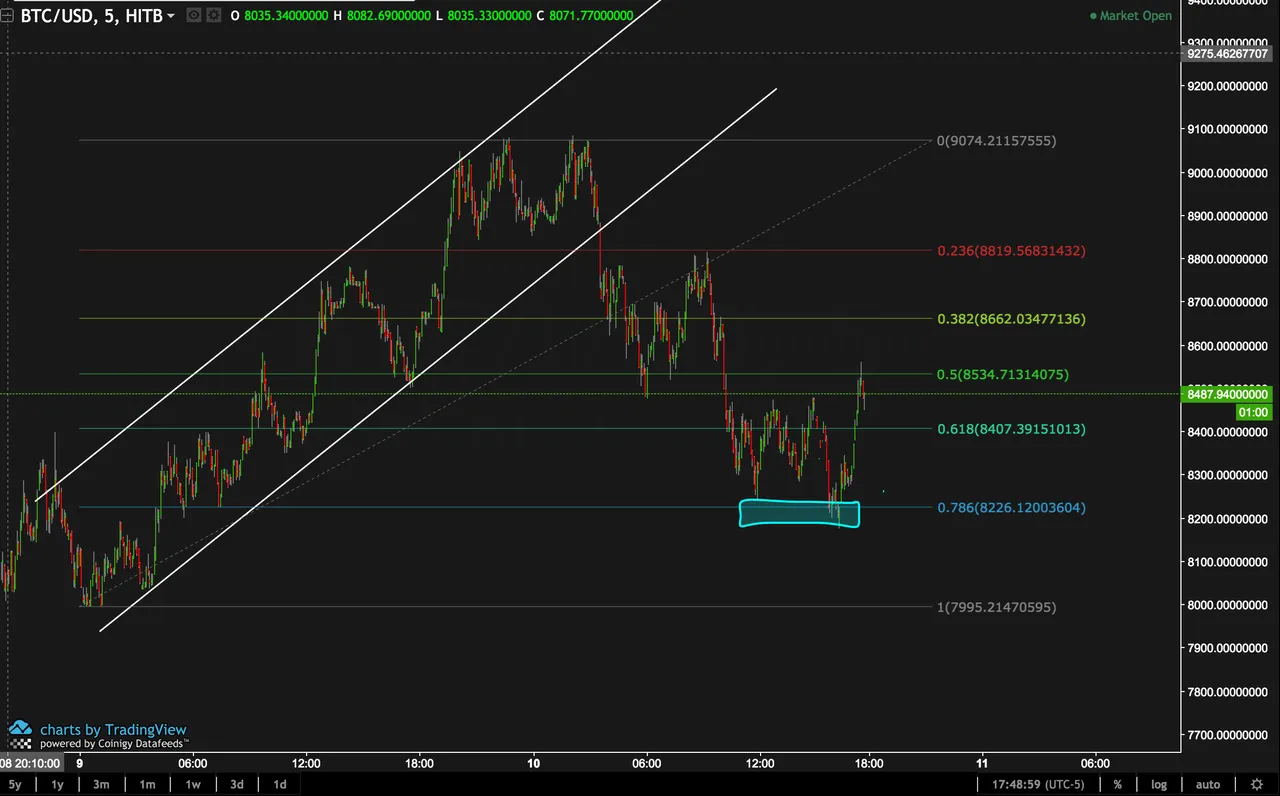Viewport: 1280px width, 796px height.
Task: Select the 1m time range
Action: (x=147, y=785)
